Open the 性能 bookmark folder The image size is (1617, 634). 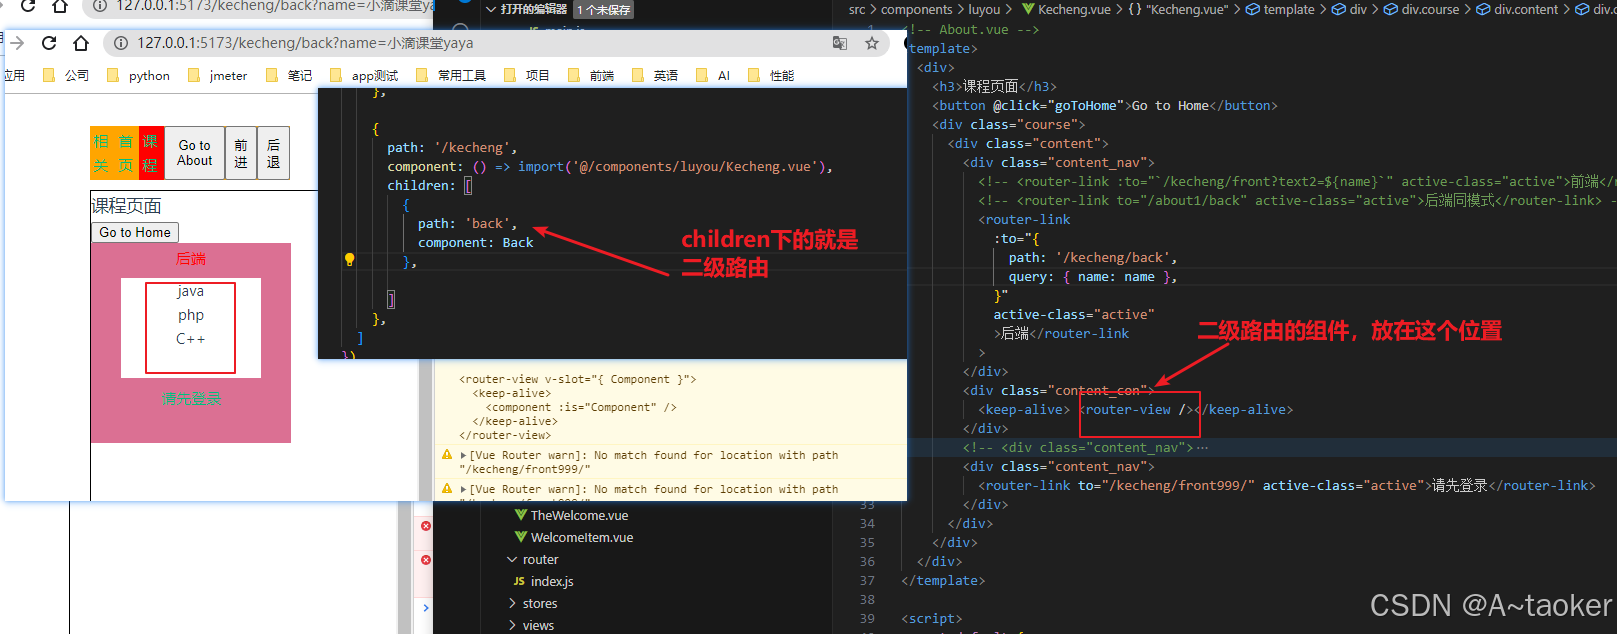tap(771, 75)
